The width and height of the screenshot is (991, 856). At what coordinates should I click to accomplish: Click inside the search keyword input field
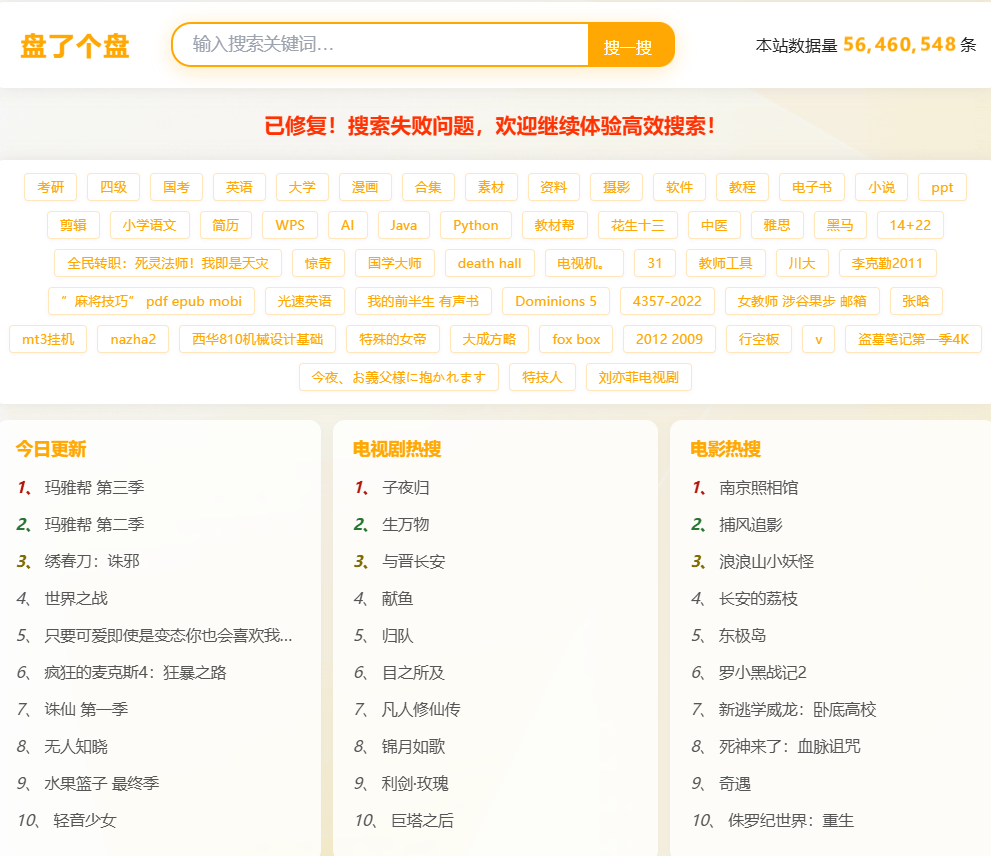point(380,45)
